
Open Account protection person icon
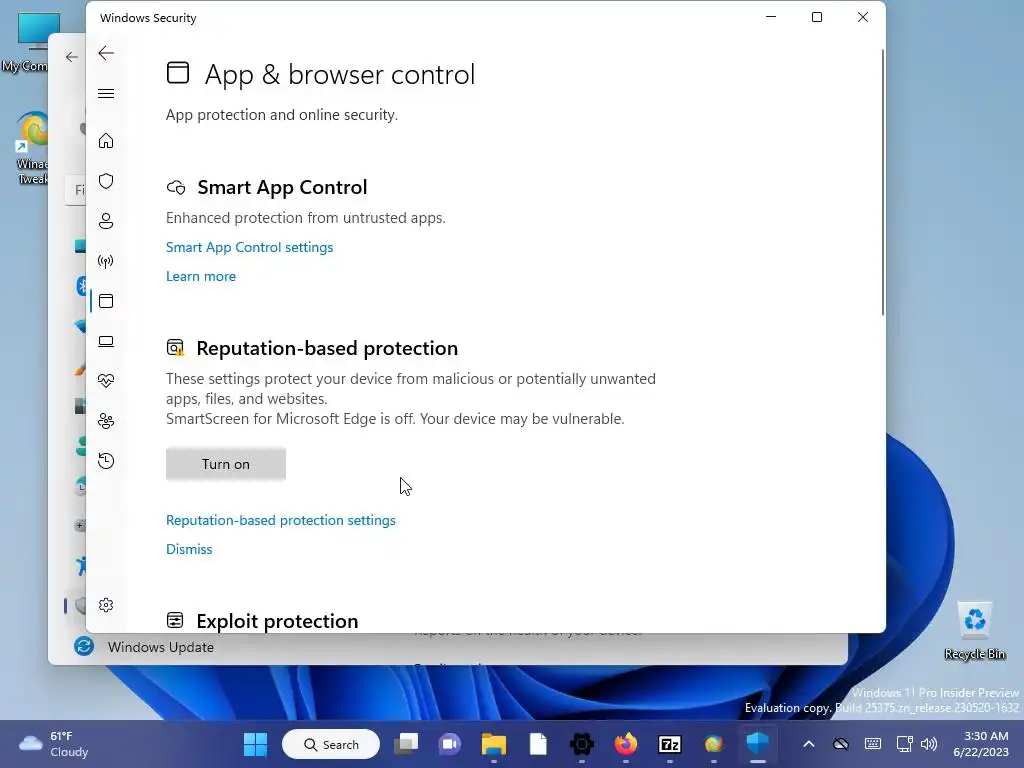point(106,221)
